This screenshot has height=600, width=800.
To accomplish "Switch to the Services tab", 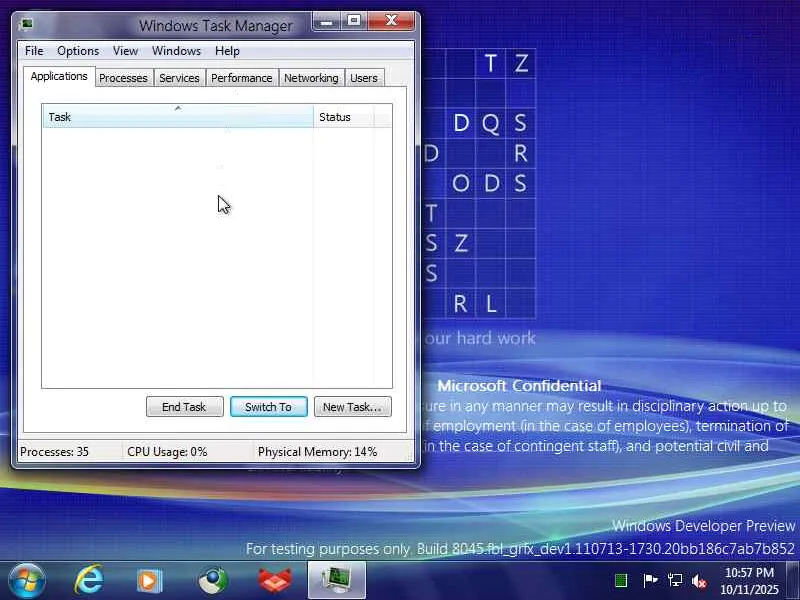I will click(179, 78).
